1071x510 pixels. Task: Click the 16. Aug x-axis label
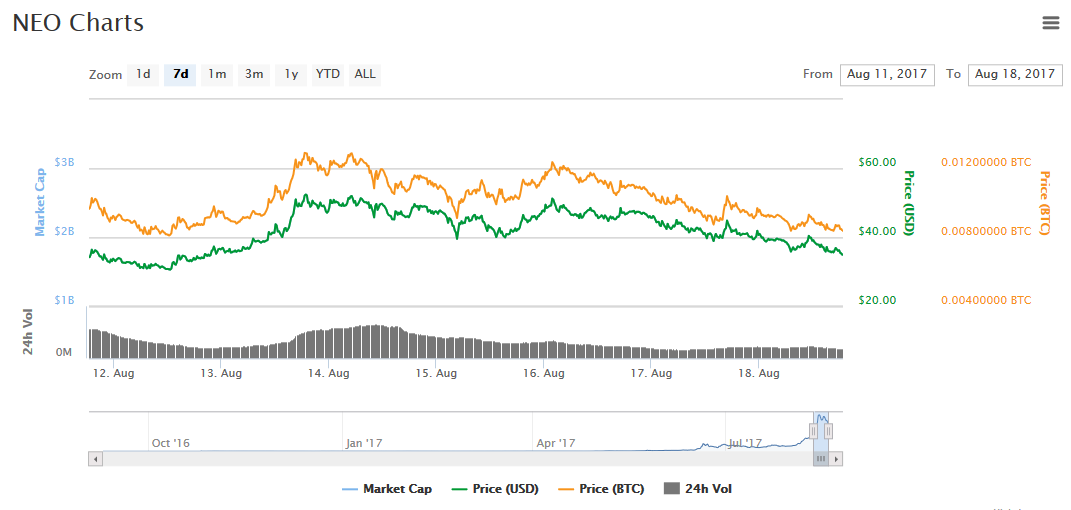[543, 373]
